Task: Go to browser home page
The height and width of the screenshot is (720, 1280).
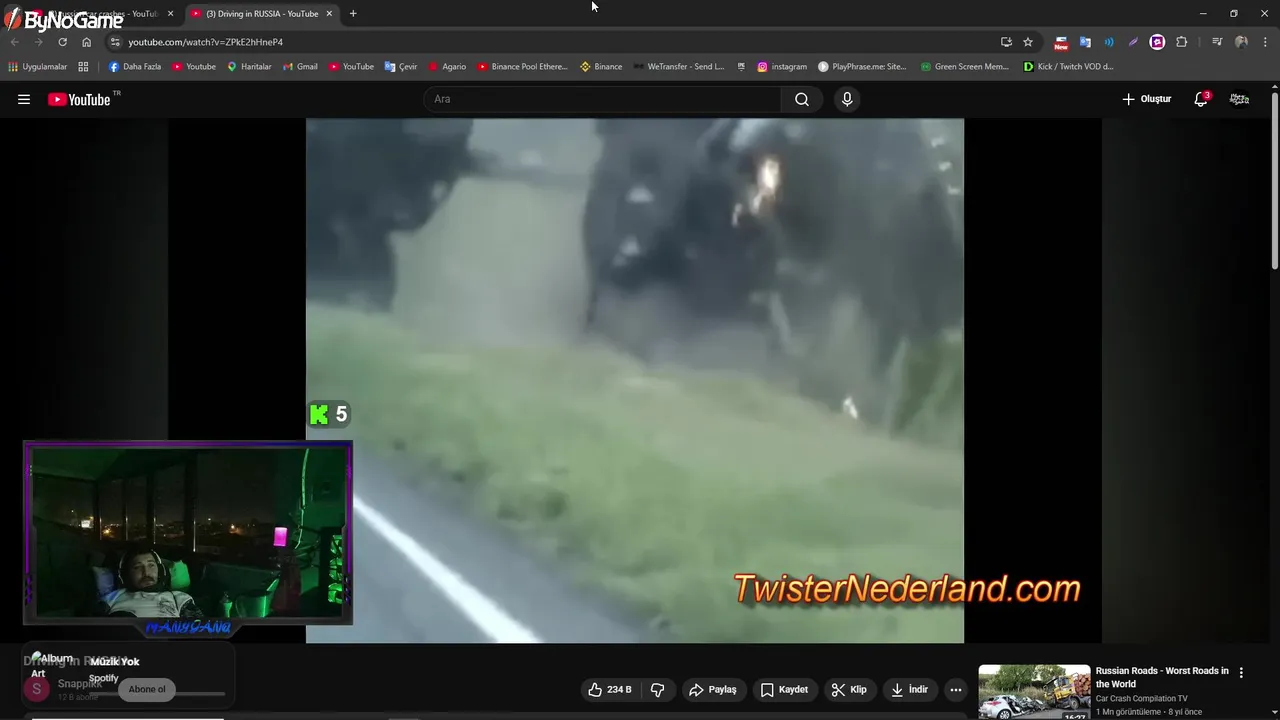Action: pos(86,42)
